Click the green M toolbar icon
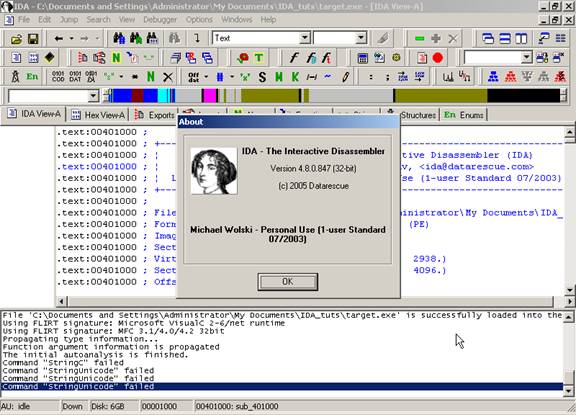Viewport: 576px width, 415px height. pyautogui.click(x=279, y=77)
